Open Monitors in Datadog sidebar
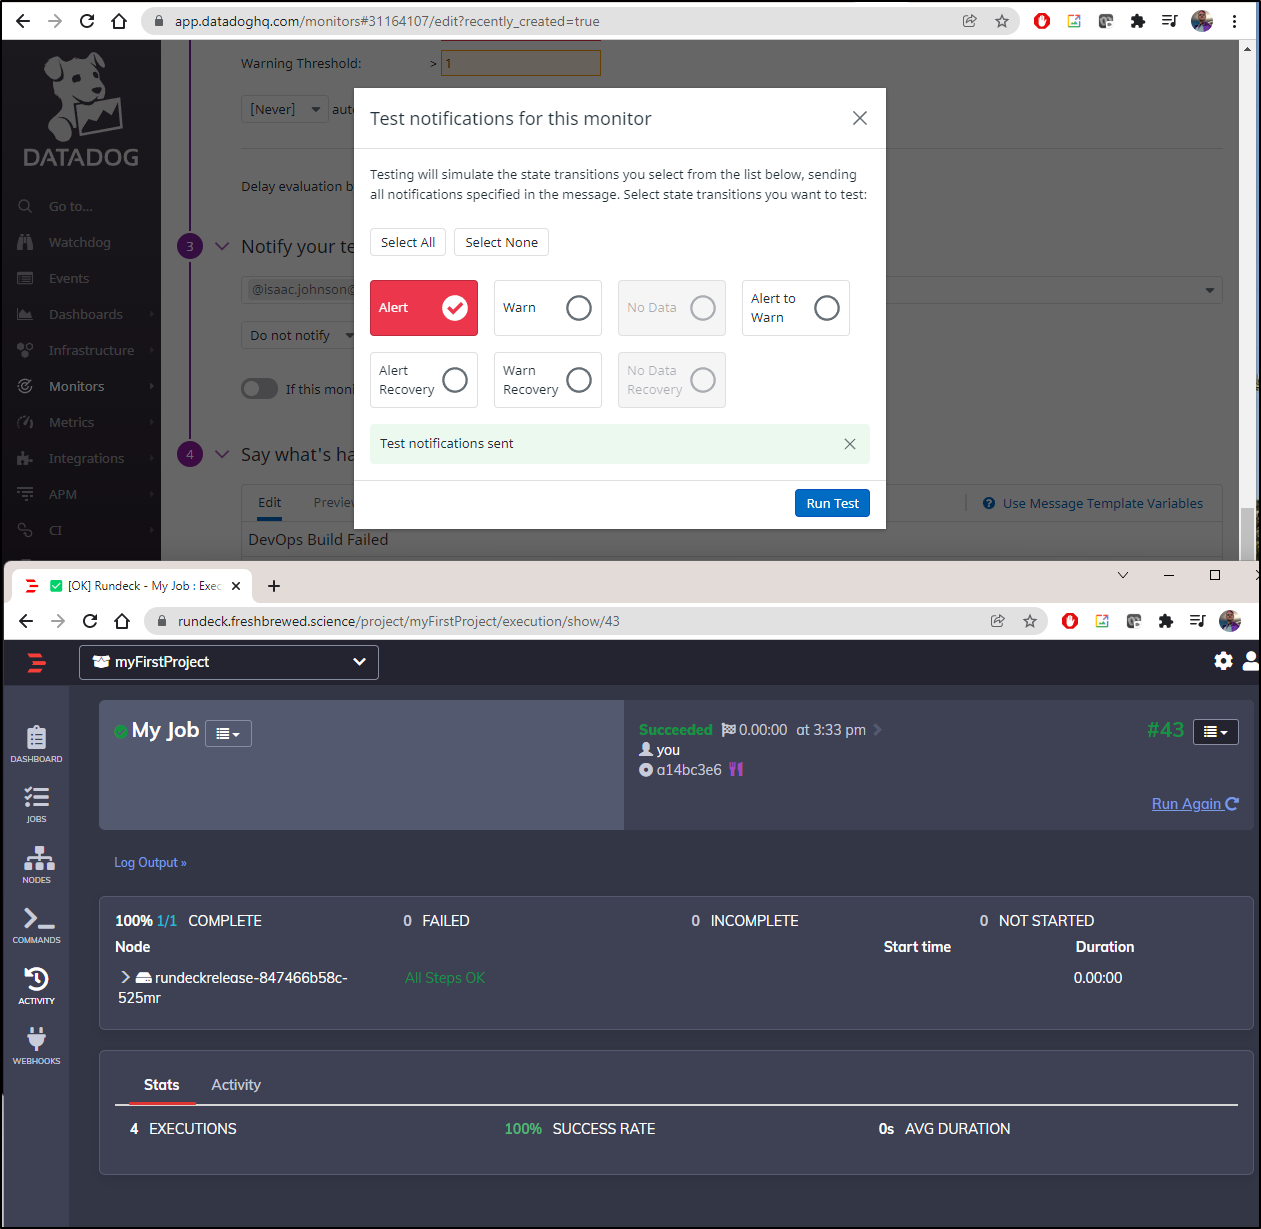 tap(76, 386)
